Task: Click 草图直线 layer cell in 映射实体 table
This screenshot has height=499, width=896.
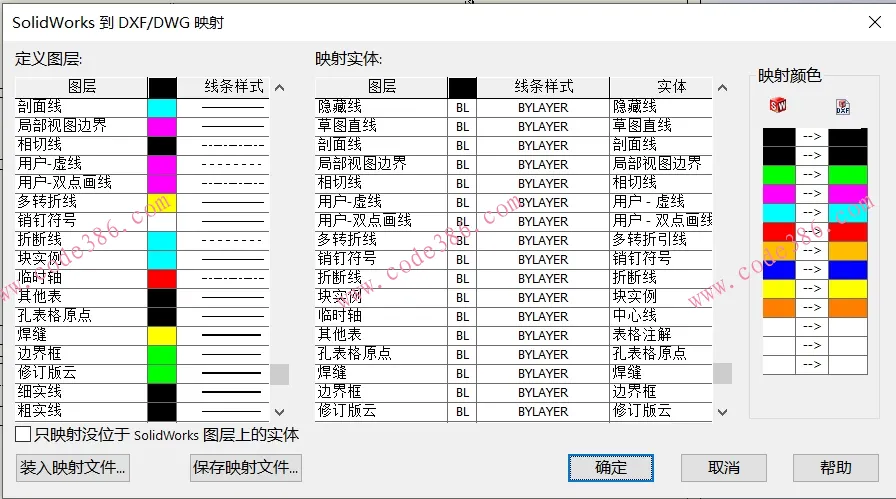Action: 381,126
